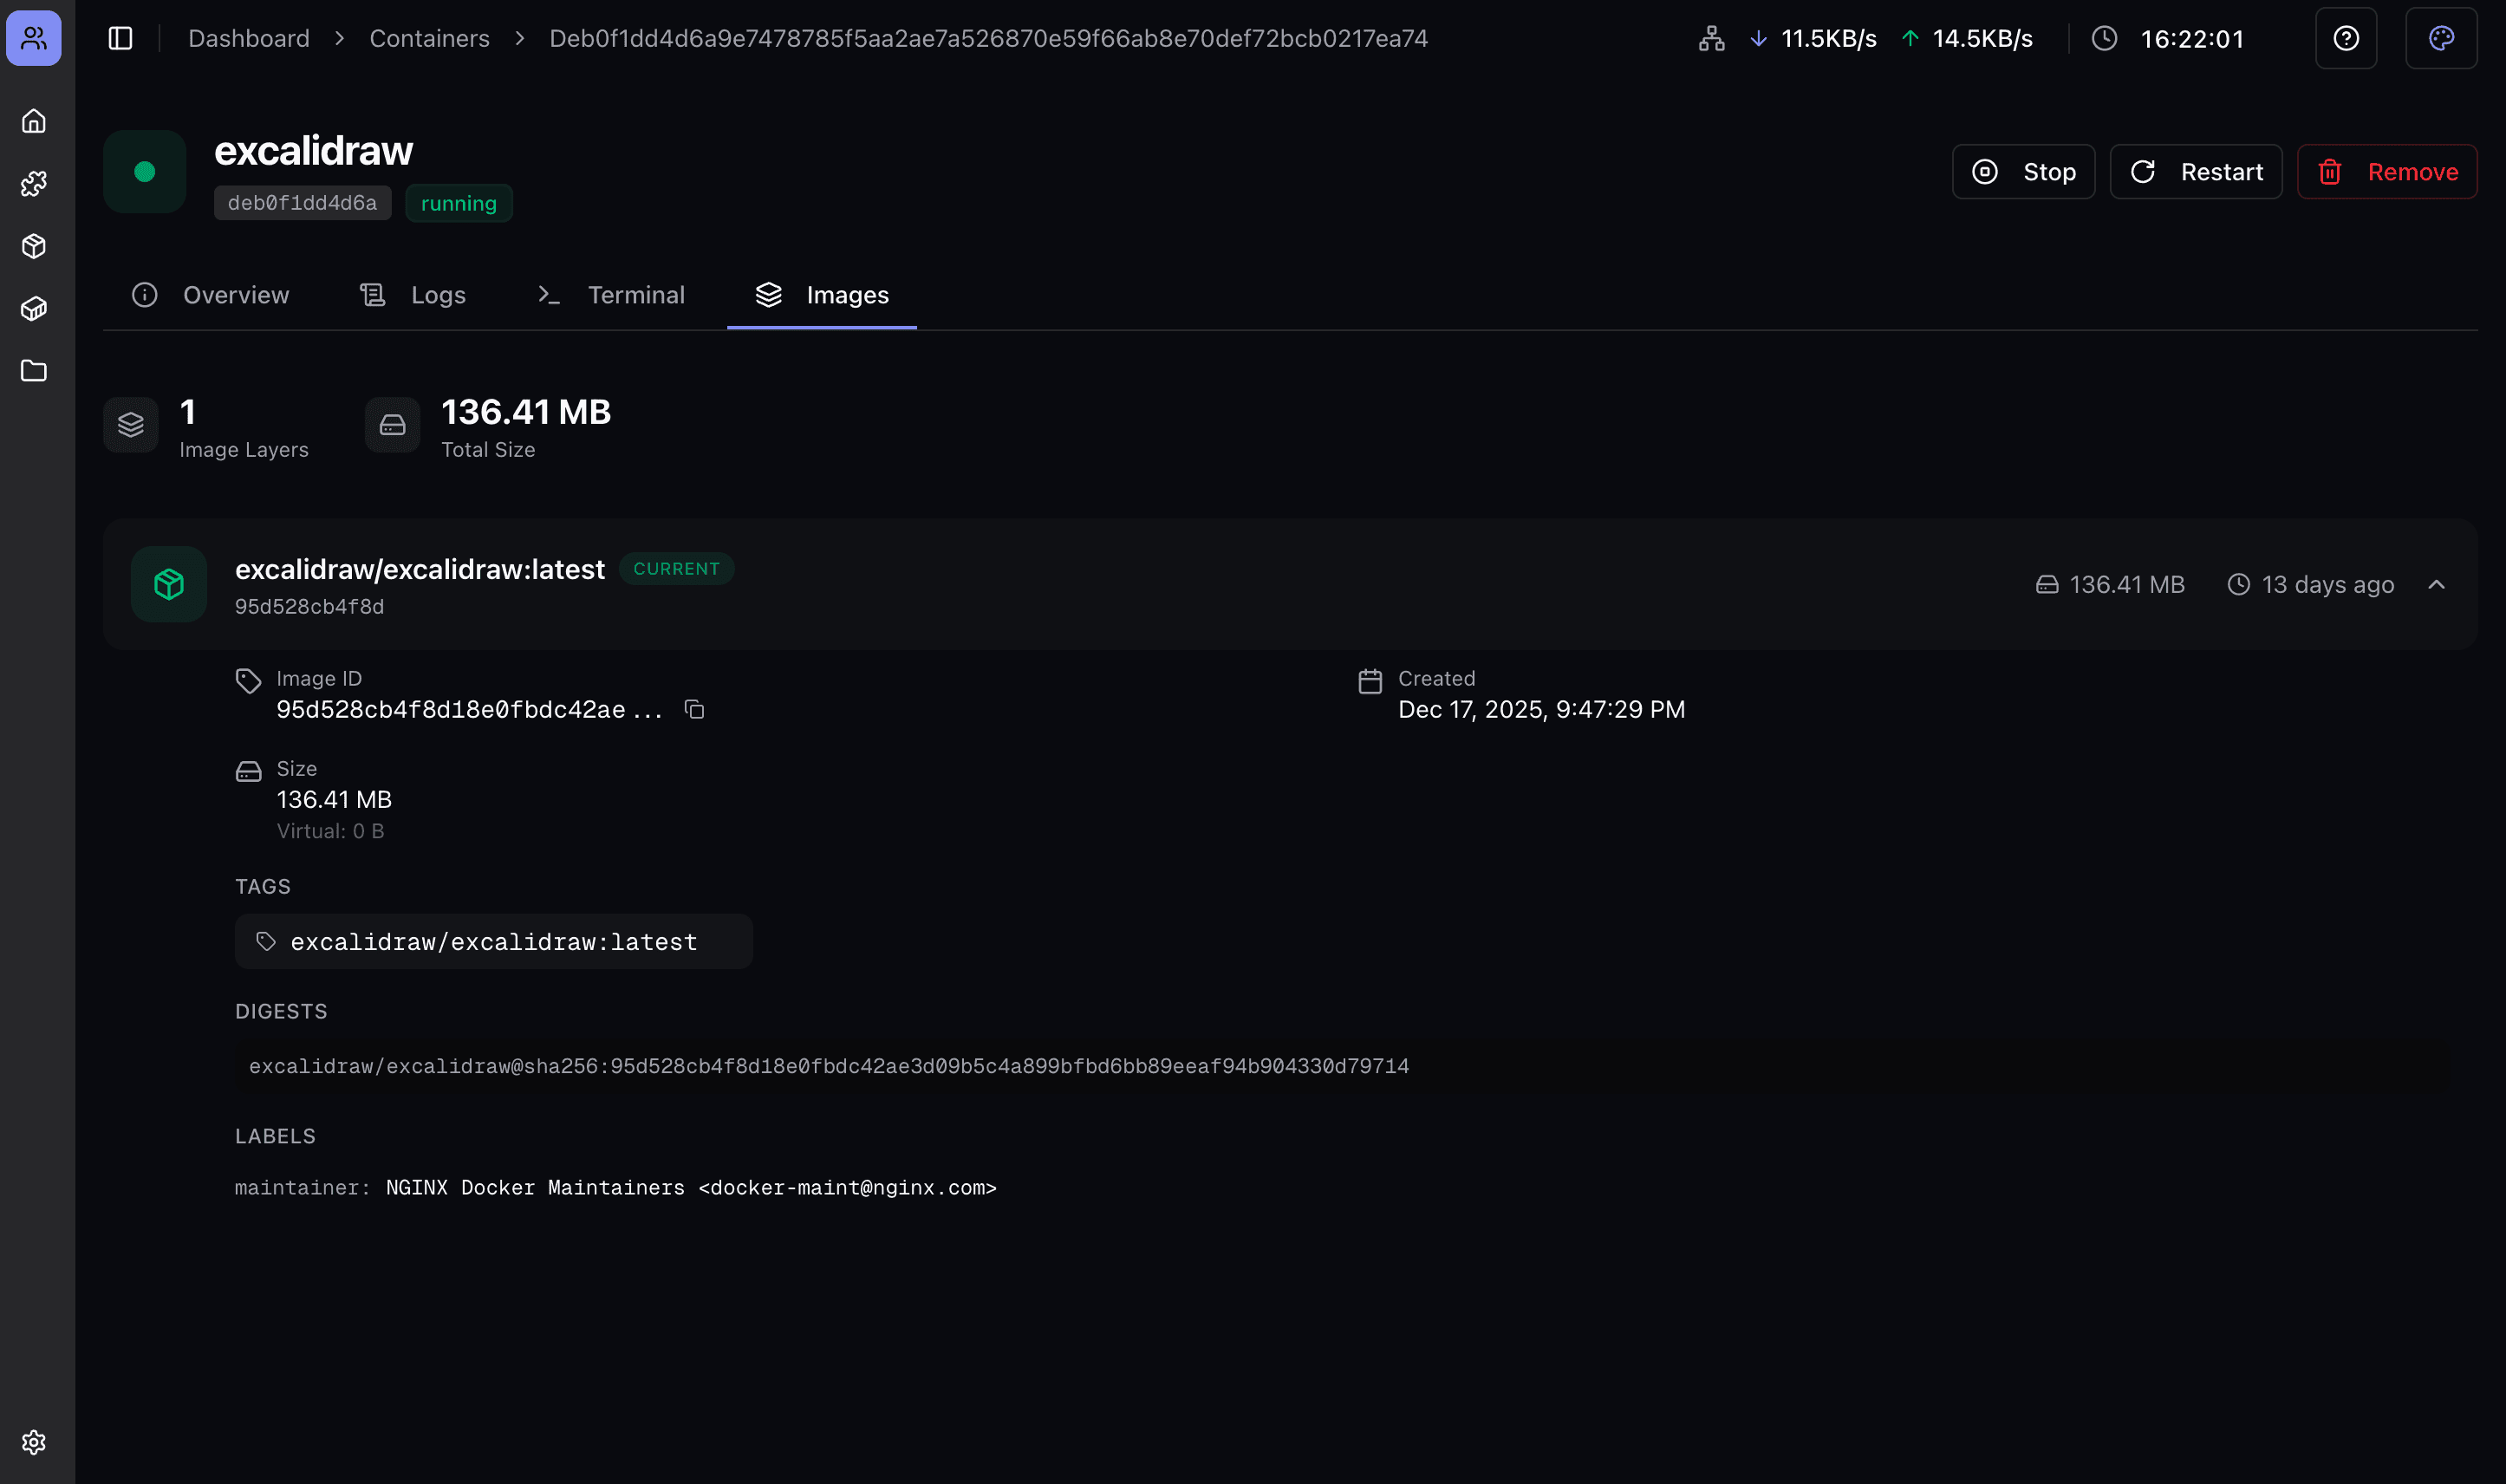
Task: Collapse the excalidraw image details chevron
Action: coord(2436,585)
